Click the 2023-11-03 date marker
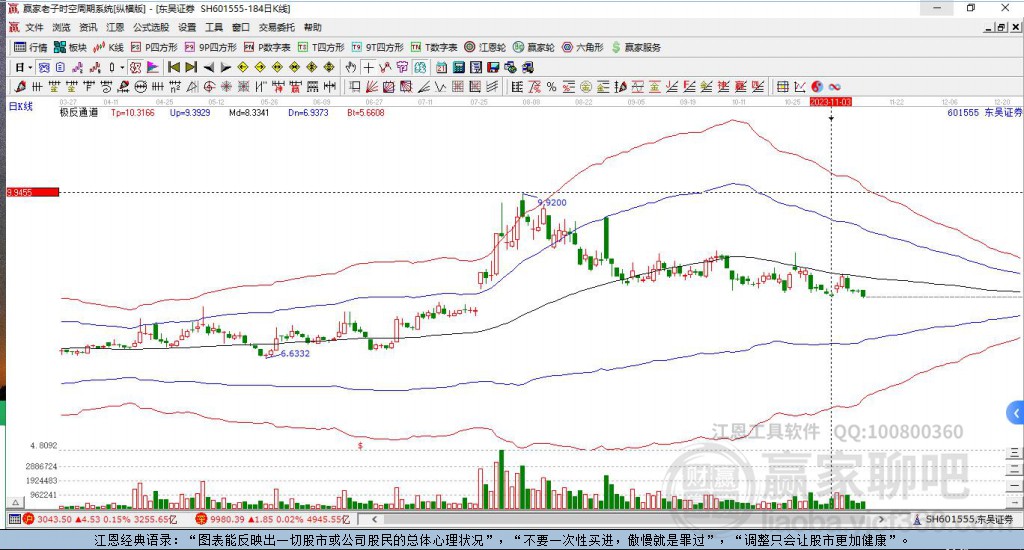This screenshot has width=1024, height=550. point(831,102)
